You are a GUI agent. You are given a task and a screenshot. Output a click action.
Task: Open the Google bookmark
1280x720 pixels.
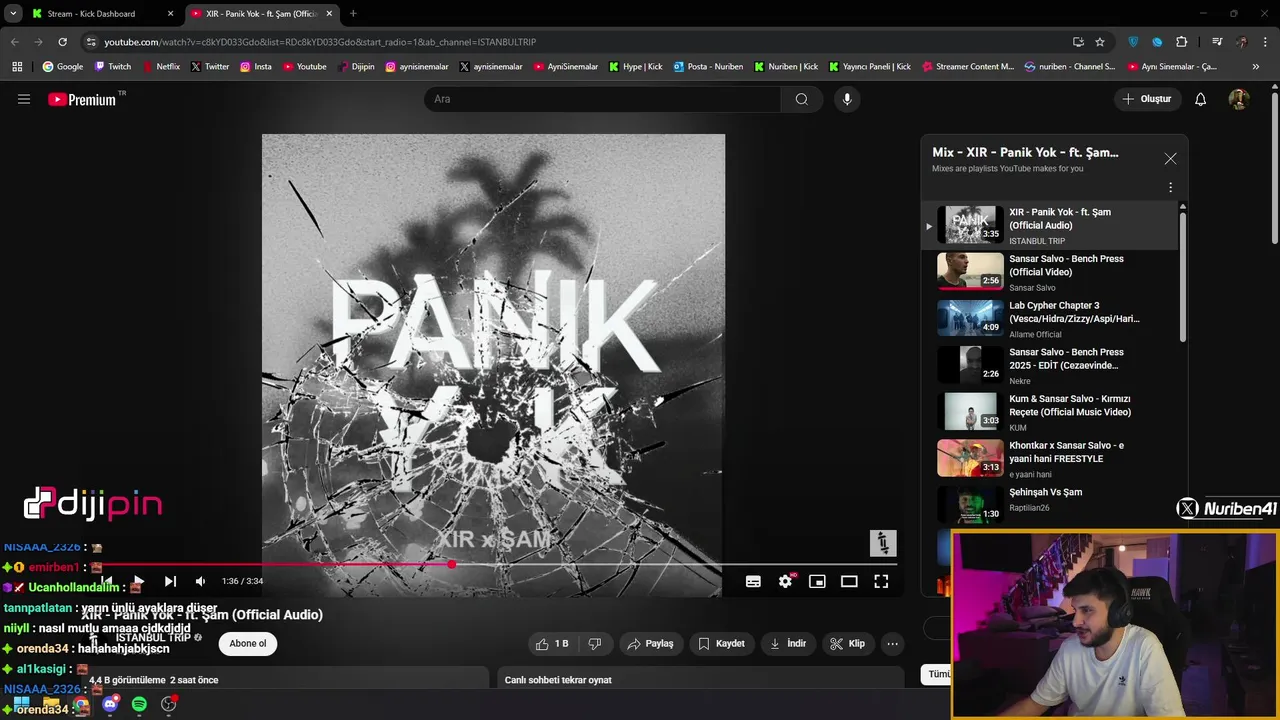[x=62, y=67]
